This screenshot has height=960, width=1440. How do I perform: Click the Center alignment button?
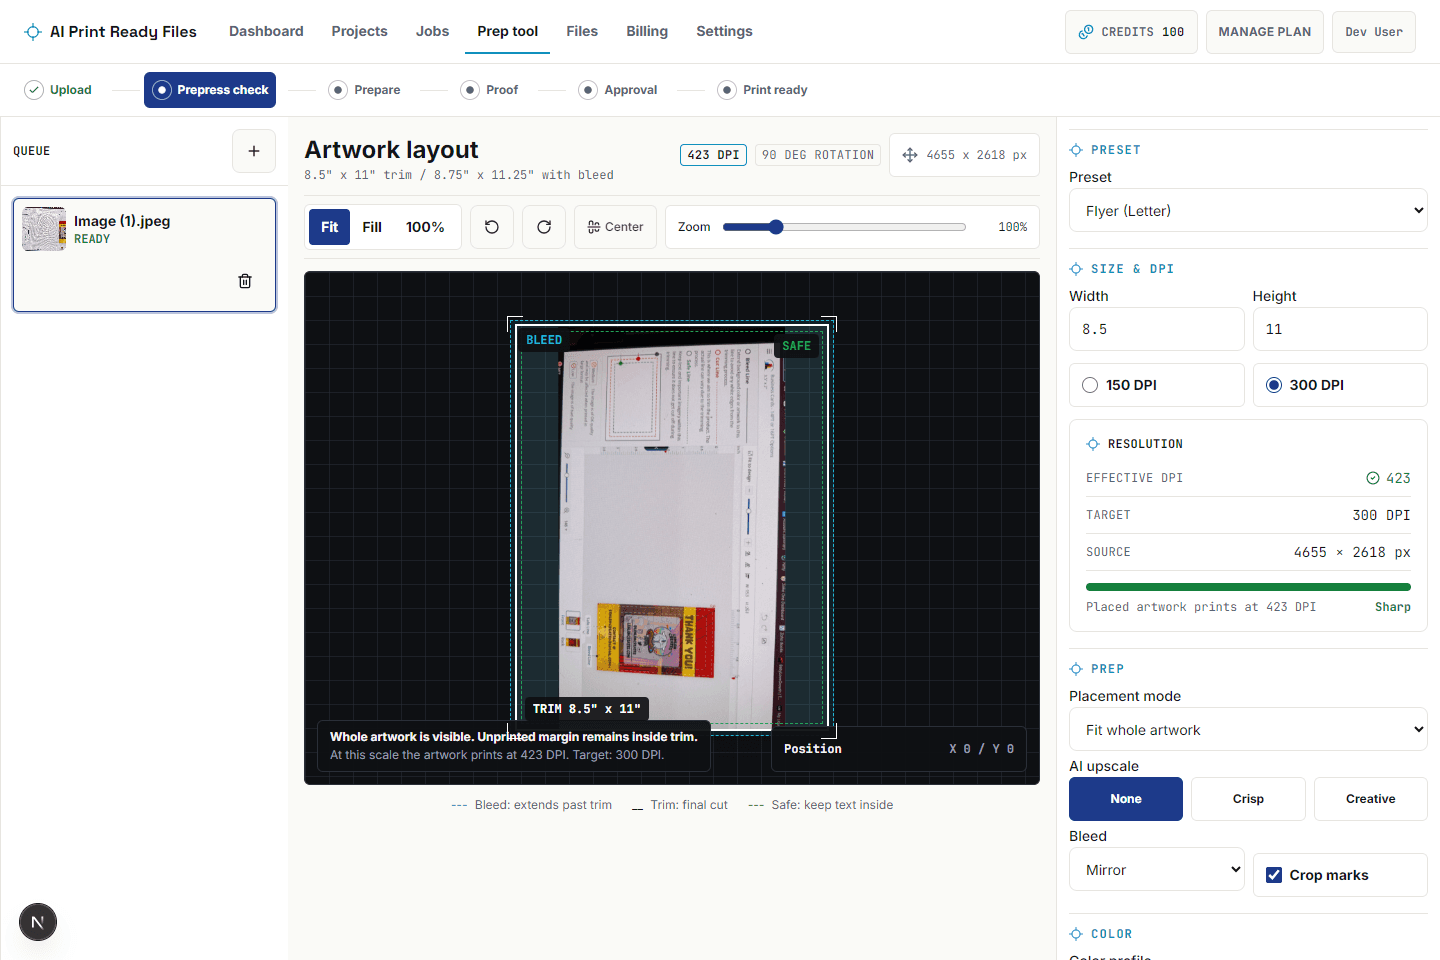(616, 227)
